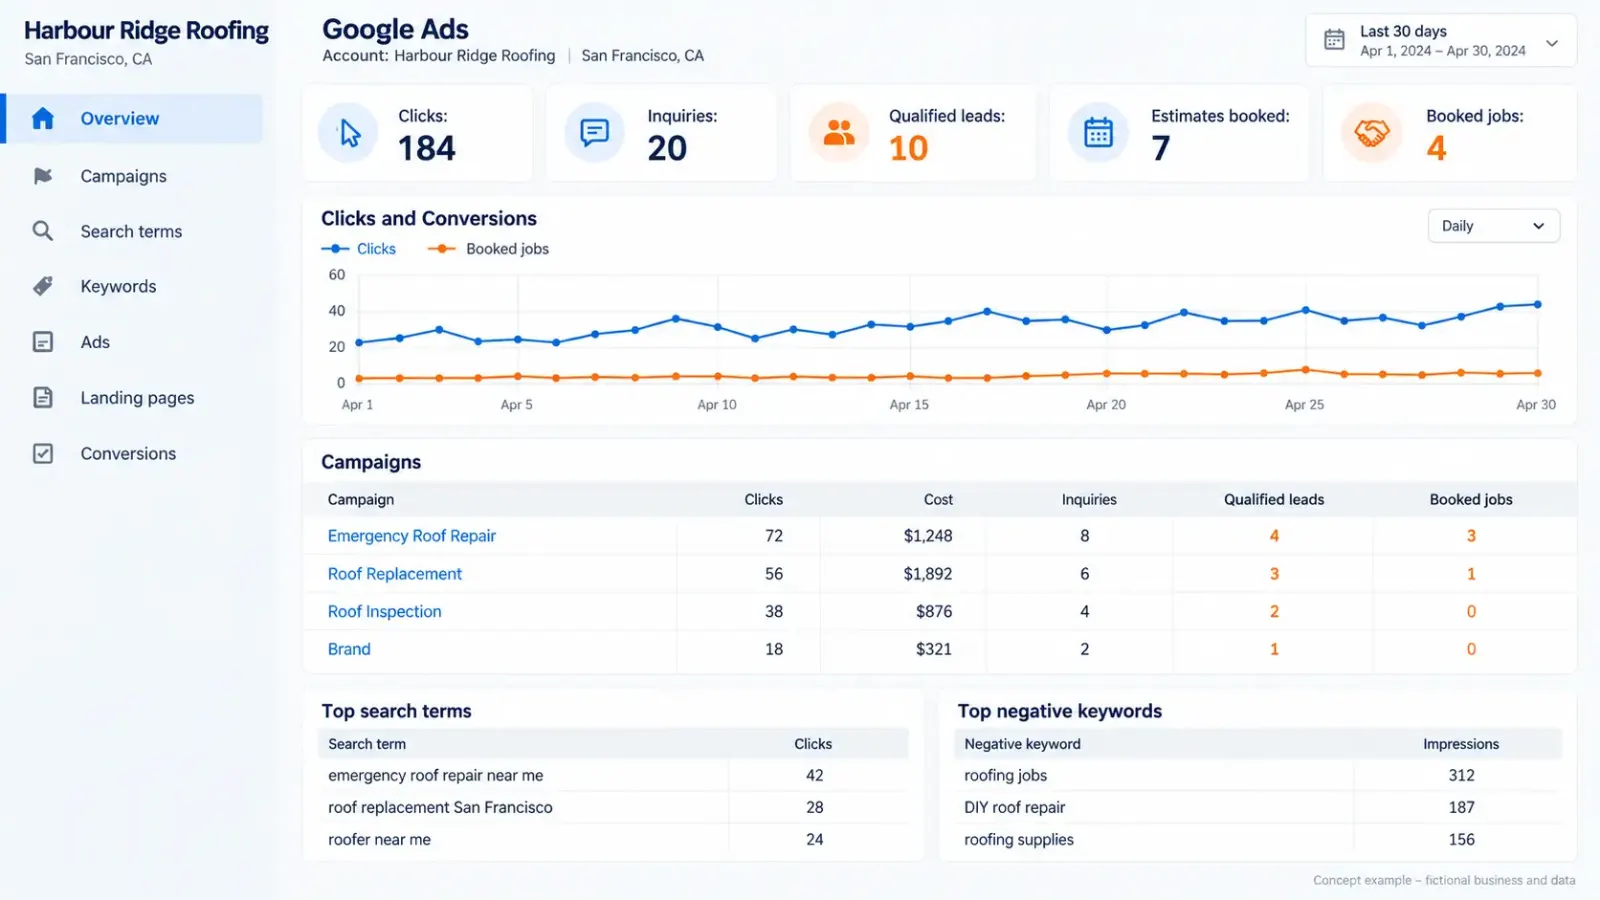Click the Search term column header
1600x900 pixels.
(x=367, y=744)
